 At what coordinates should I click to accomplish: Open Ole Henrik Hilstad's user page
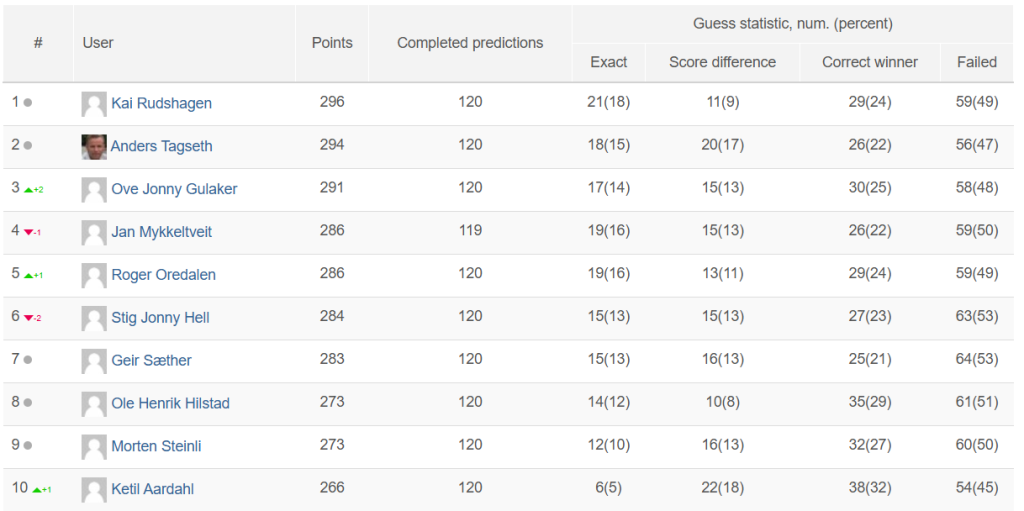coord(170,404)
